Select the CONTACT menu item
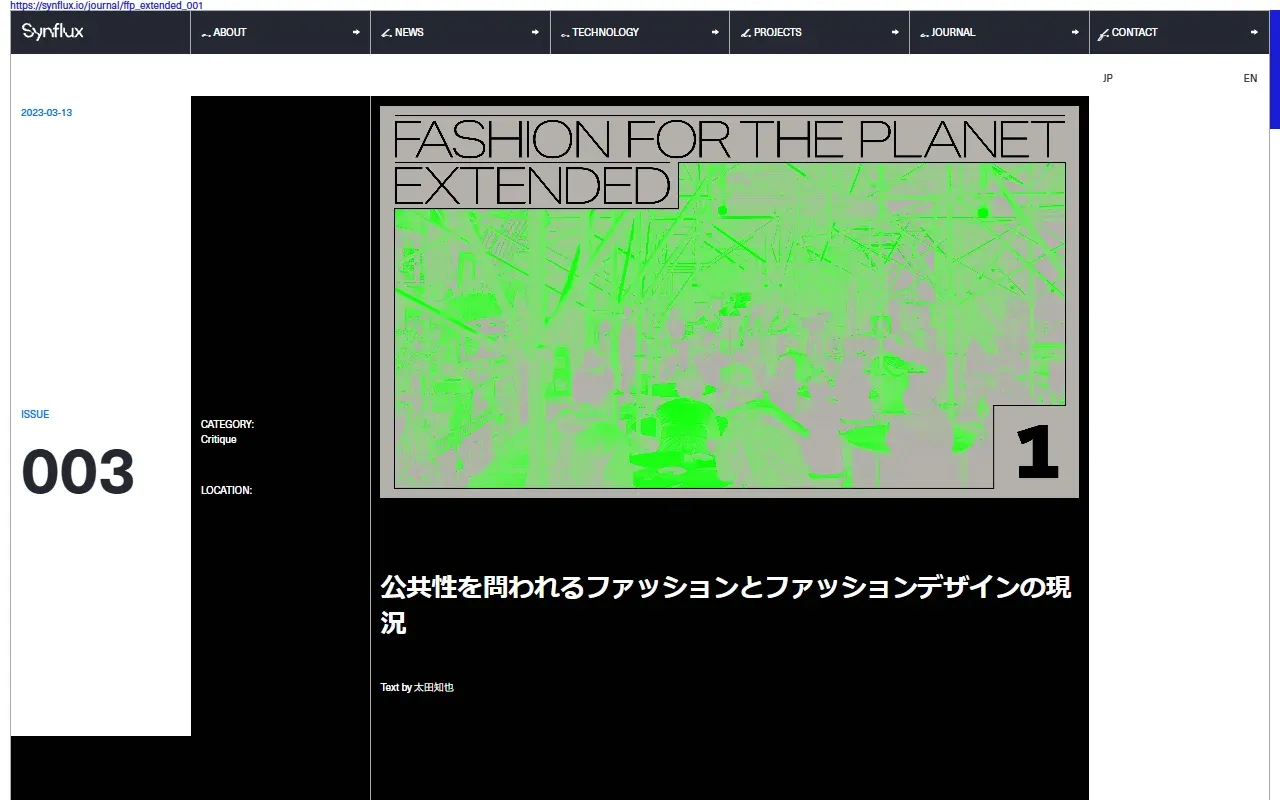Screen dimensions: 1280x800 point(1135,32)
